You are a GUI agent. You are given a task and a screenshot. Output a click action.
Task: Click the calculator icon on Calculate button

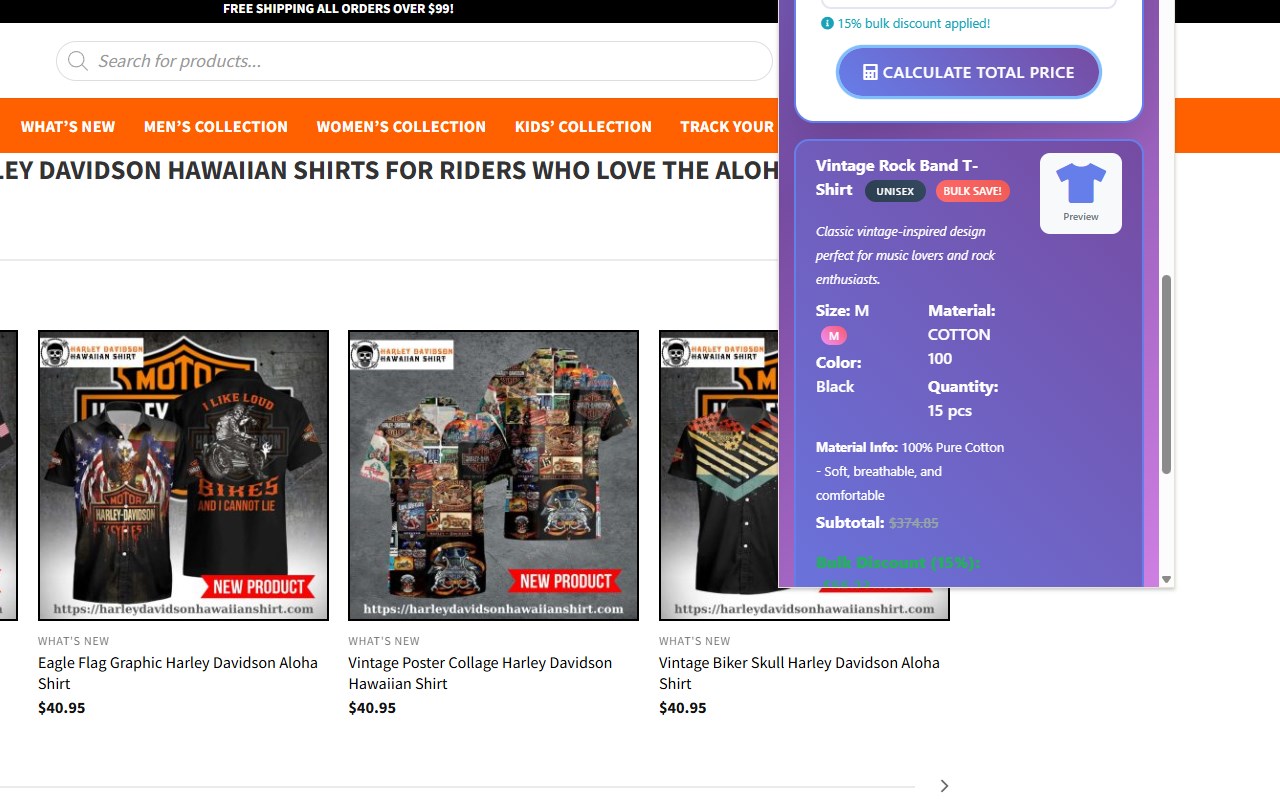tap(870, 72)
